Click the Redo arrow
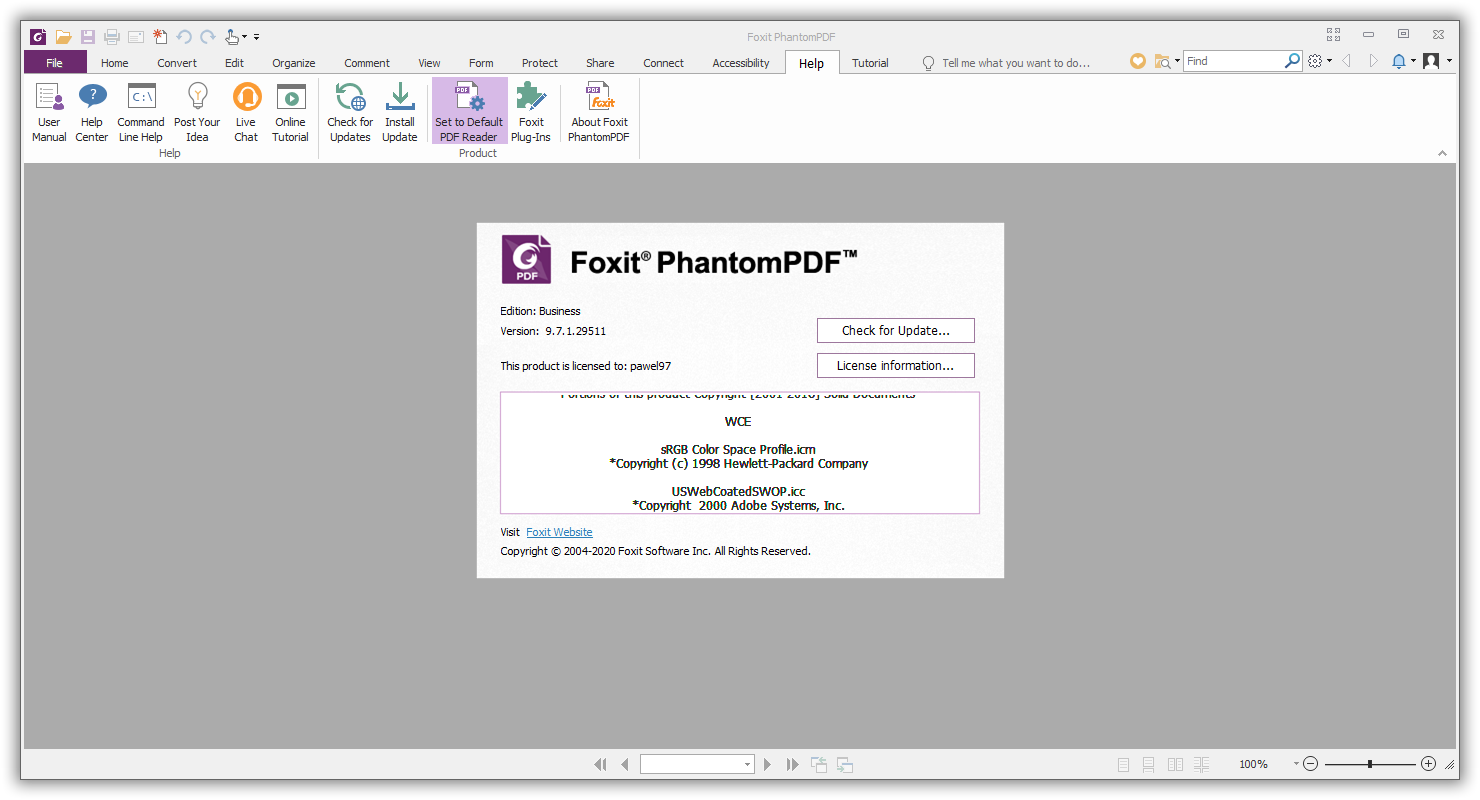 (208, 37)
